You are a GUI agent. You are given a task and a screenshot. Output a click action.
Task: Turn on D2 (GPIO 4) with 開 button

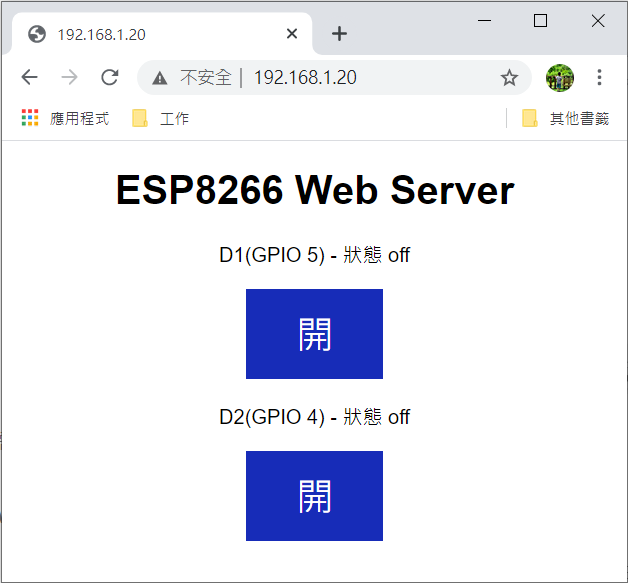(314, 496)
